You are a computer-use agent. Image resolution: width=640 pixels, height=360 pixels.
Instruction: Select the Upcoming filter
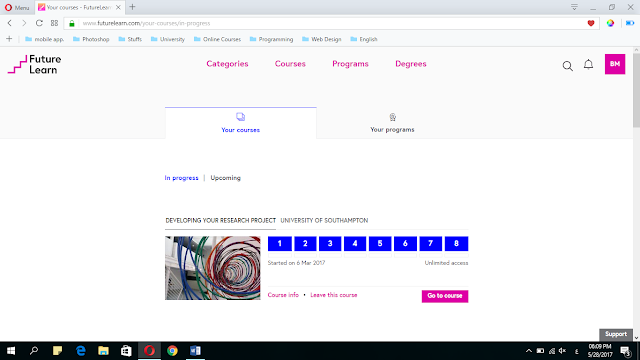click(x=225, y=178)
